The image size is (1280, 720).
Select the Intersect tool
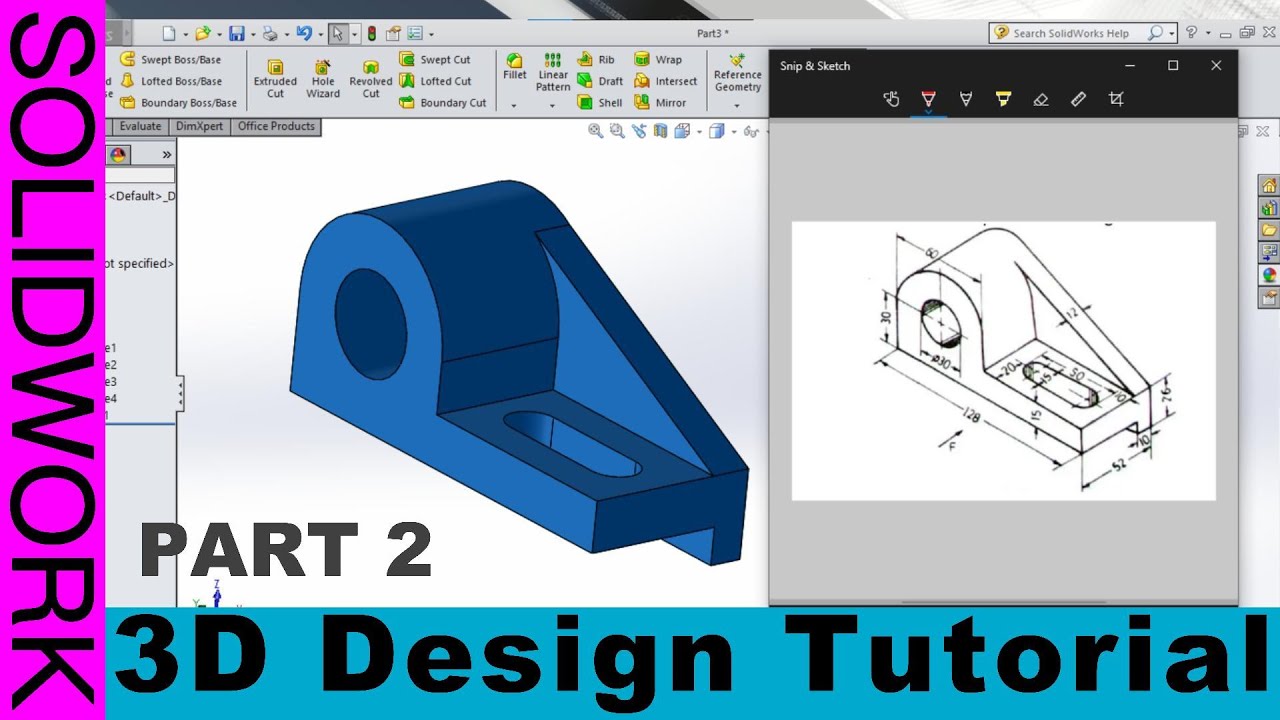point(666,81)
